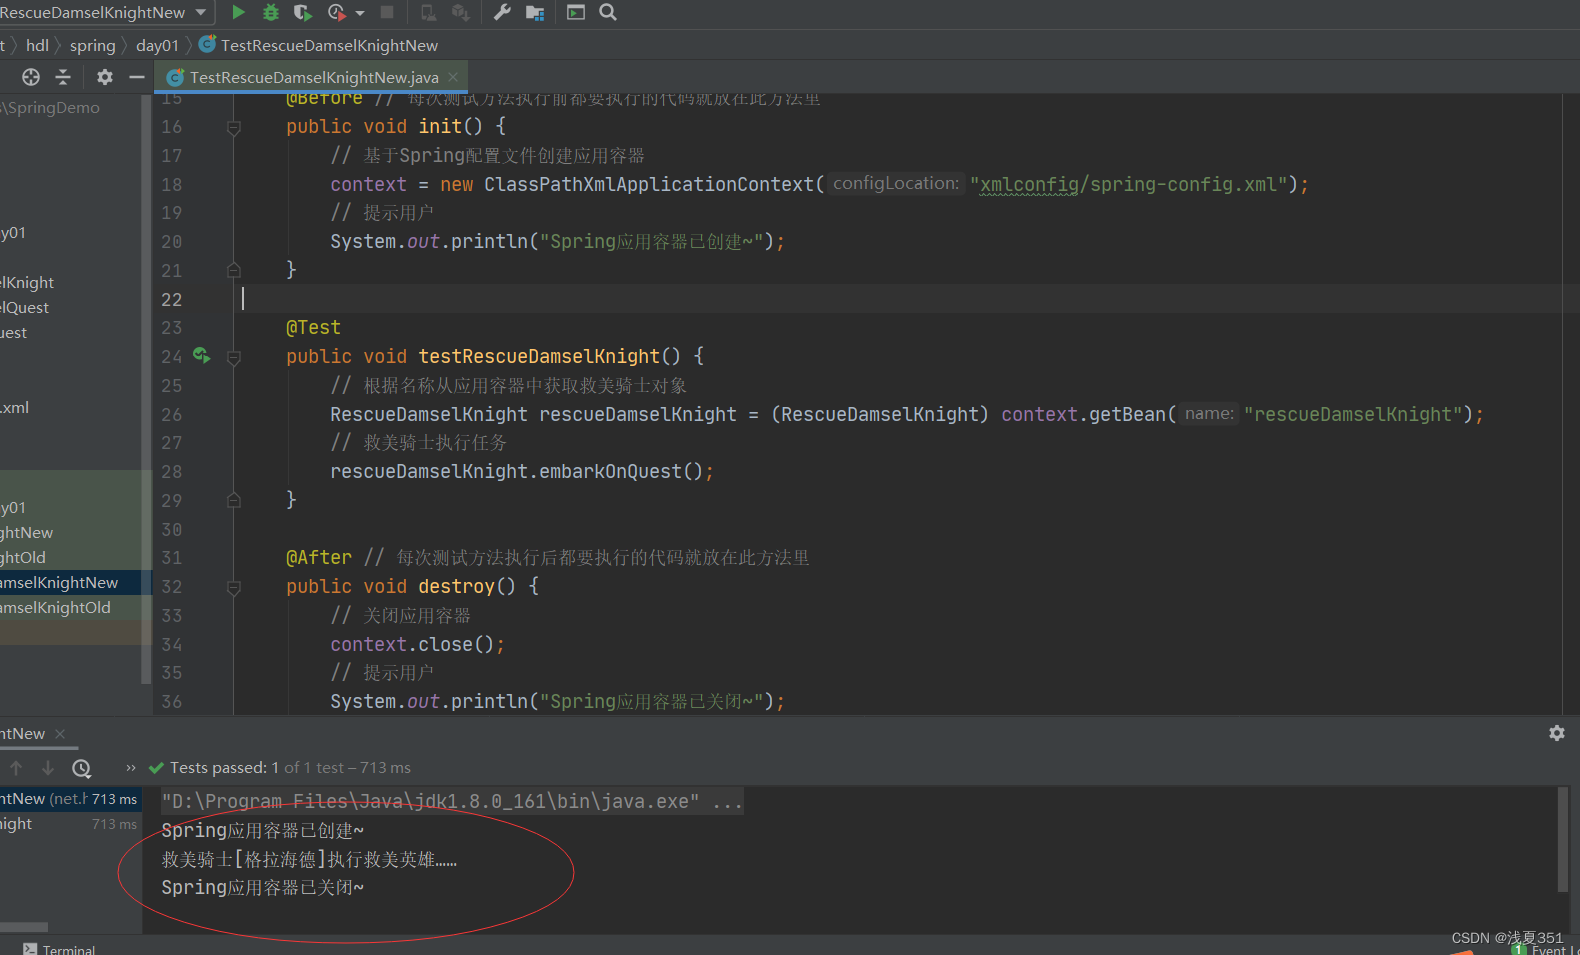The height and width of the screenshot is (955, 1580).
Task: Go to the previous failed test arrow
Action: (x=16, y=767)
